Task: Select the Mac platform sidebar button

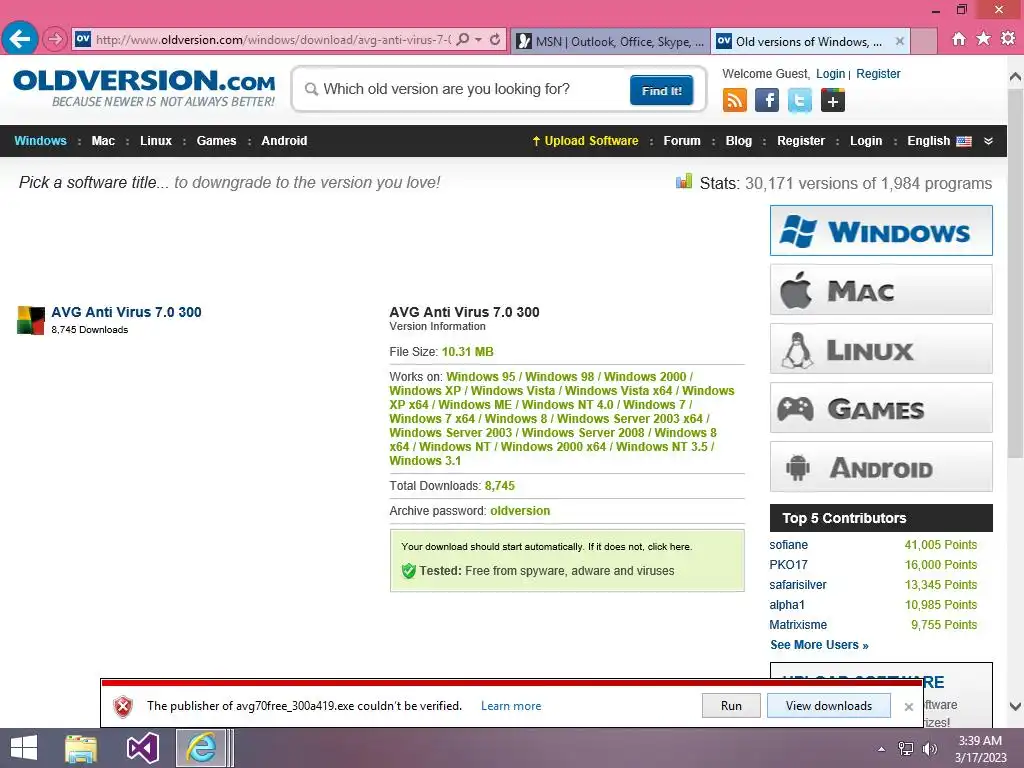Action: 881,289
